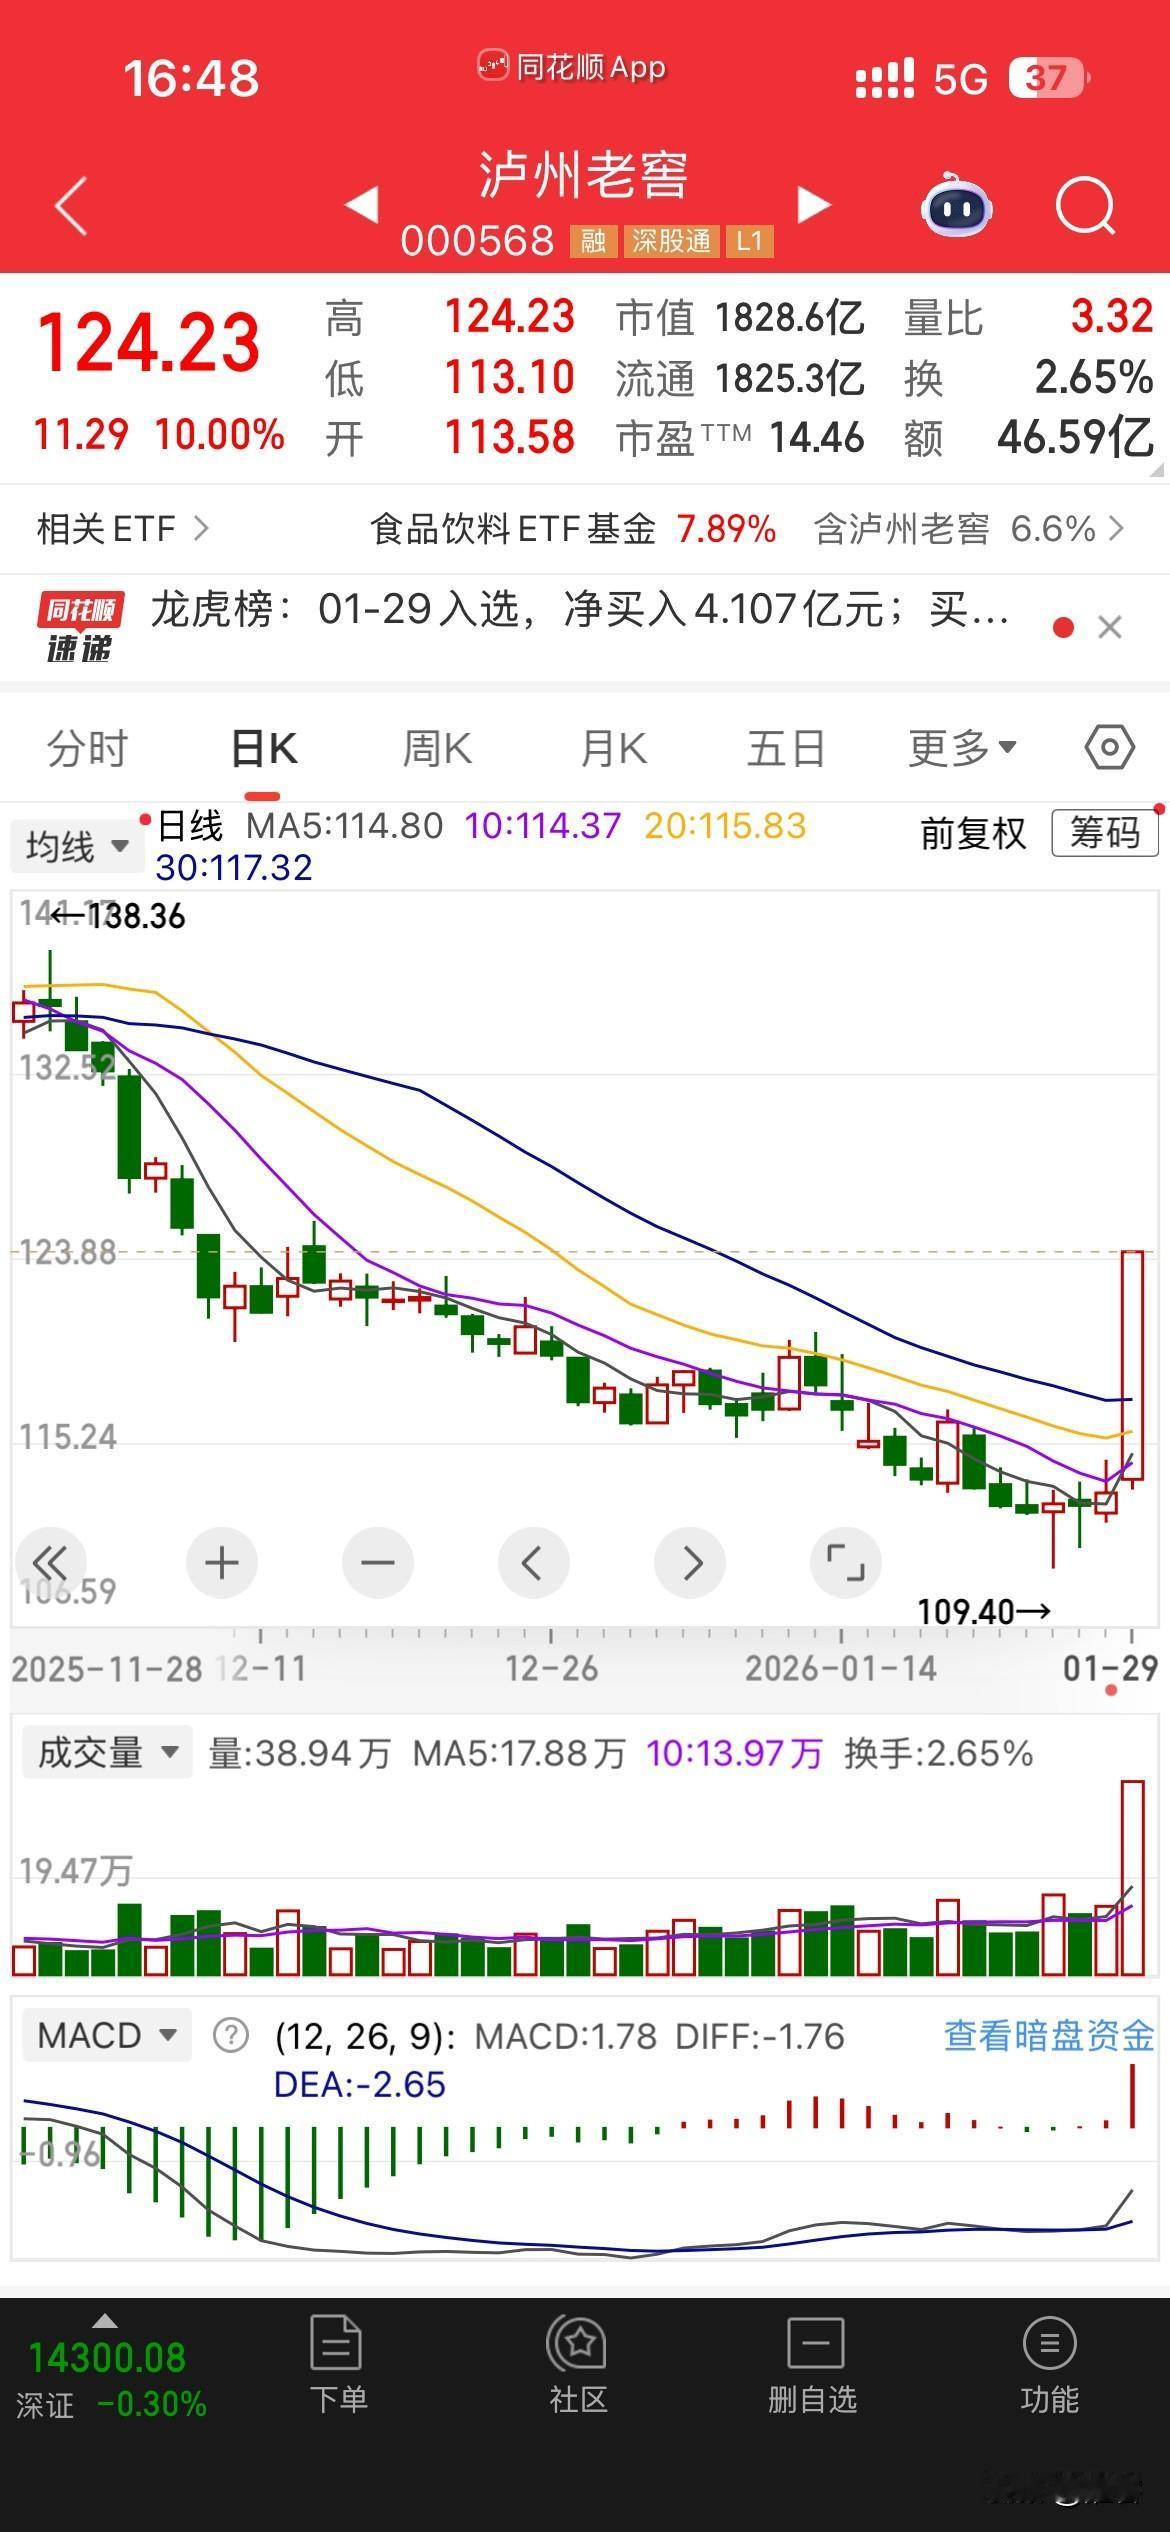Expand chart to fullscreen icon
Image resolution: width=1170 pixels, height=2532 pixels.
click(845, 1562)
